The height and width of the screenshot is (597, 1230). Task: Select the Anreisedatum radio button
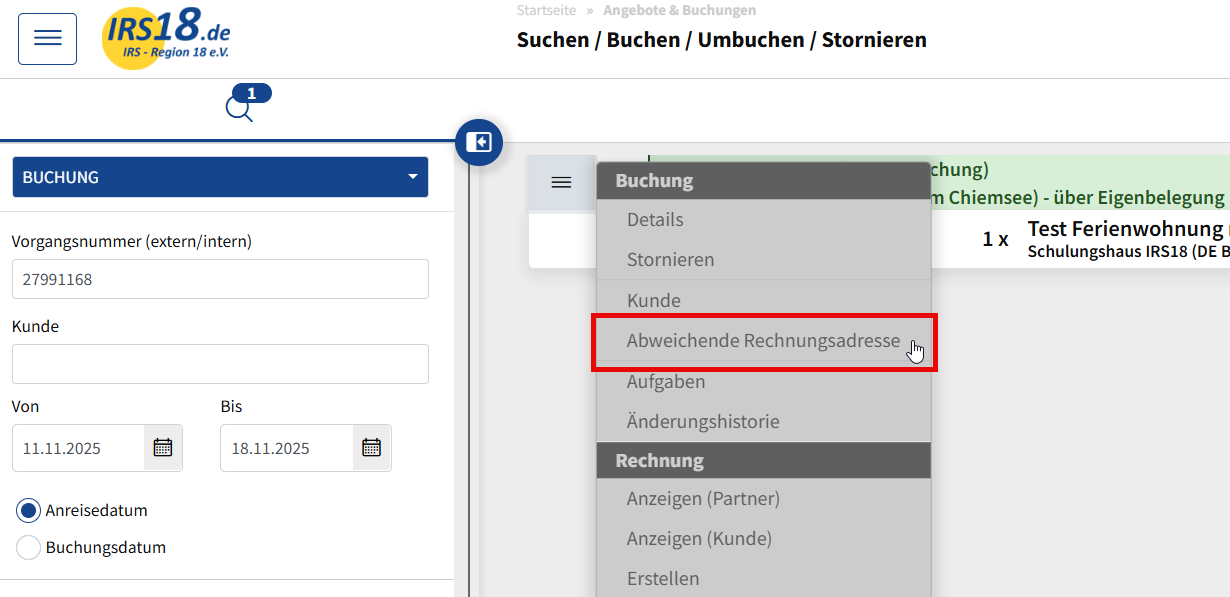point(29,510)
